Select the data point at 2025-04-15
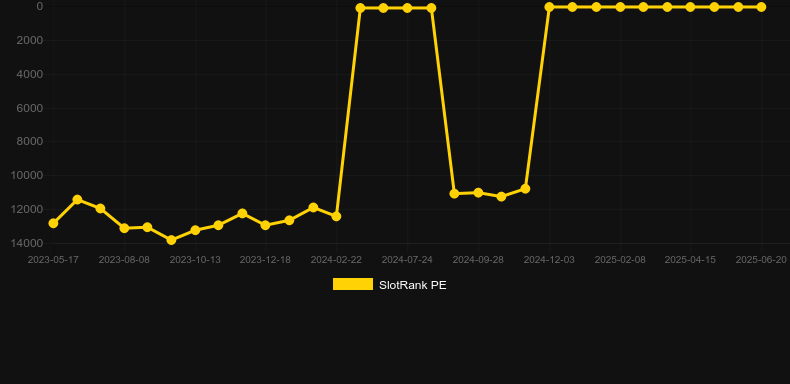This screenshot has width=790, height=384. [690, 7]
